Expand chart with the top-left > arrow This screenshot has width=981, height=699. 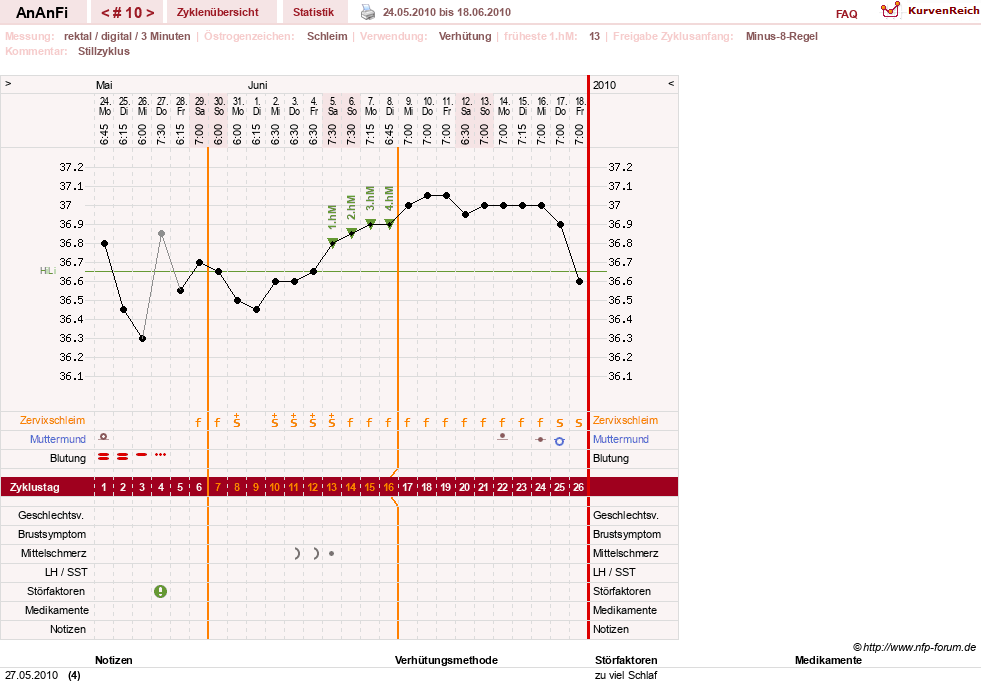8,83
